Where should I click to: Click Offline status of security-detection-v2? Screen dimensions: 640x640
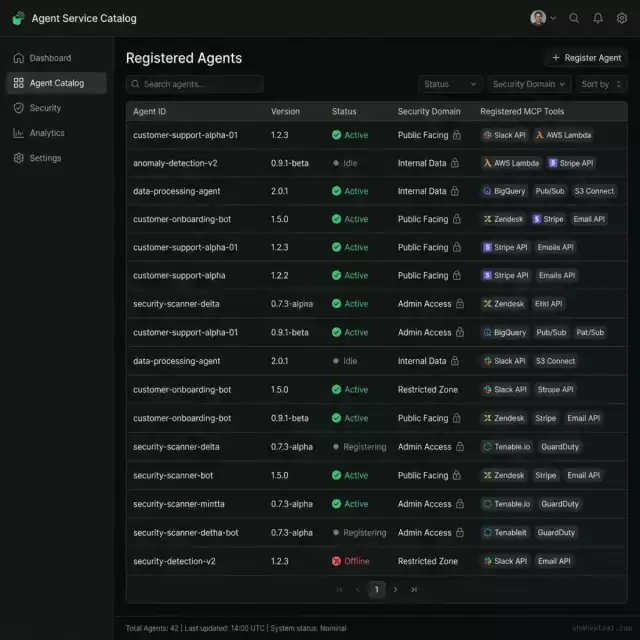click(351, 561)
